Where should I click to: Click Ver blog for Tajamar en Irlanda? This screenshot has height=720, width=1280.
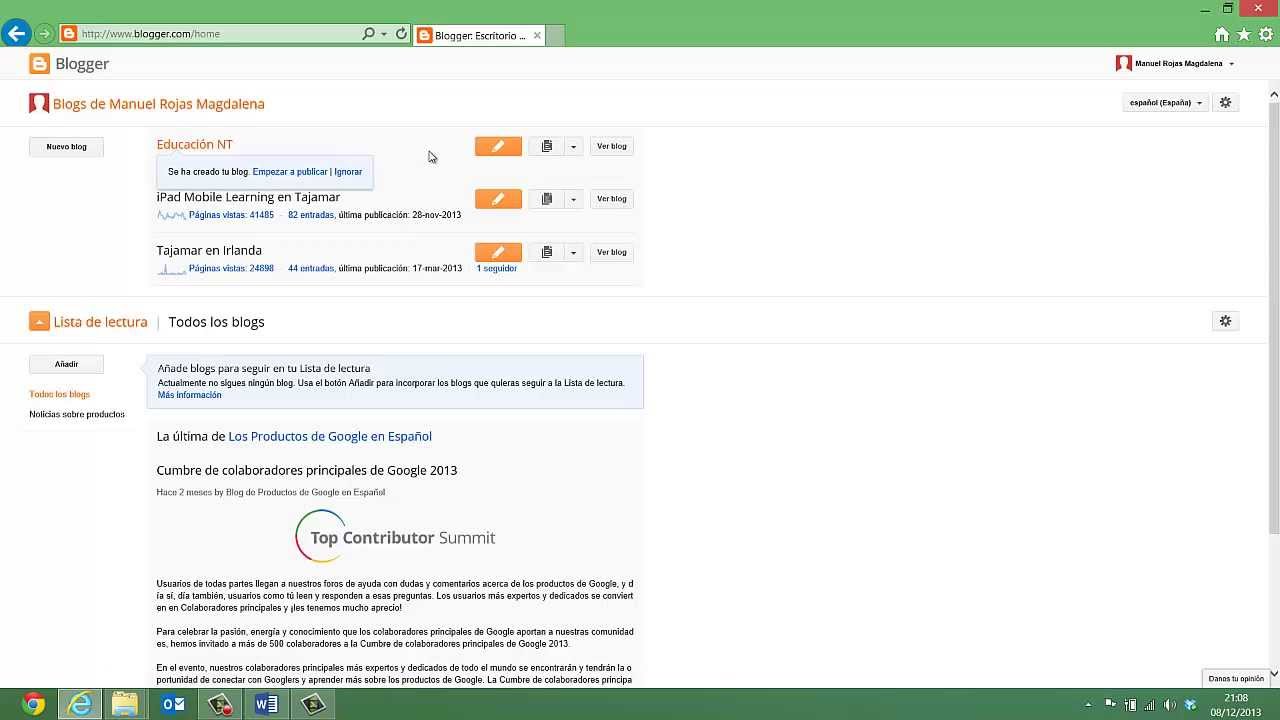pos(611,252)
